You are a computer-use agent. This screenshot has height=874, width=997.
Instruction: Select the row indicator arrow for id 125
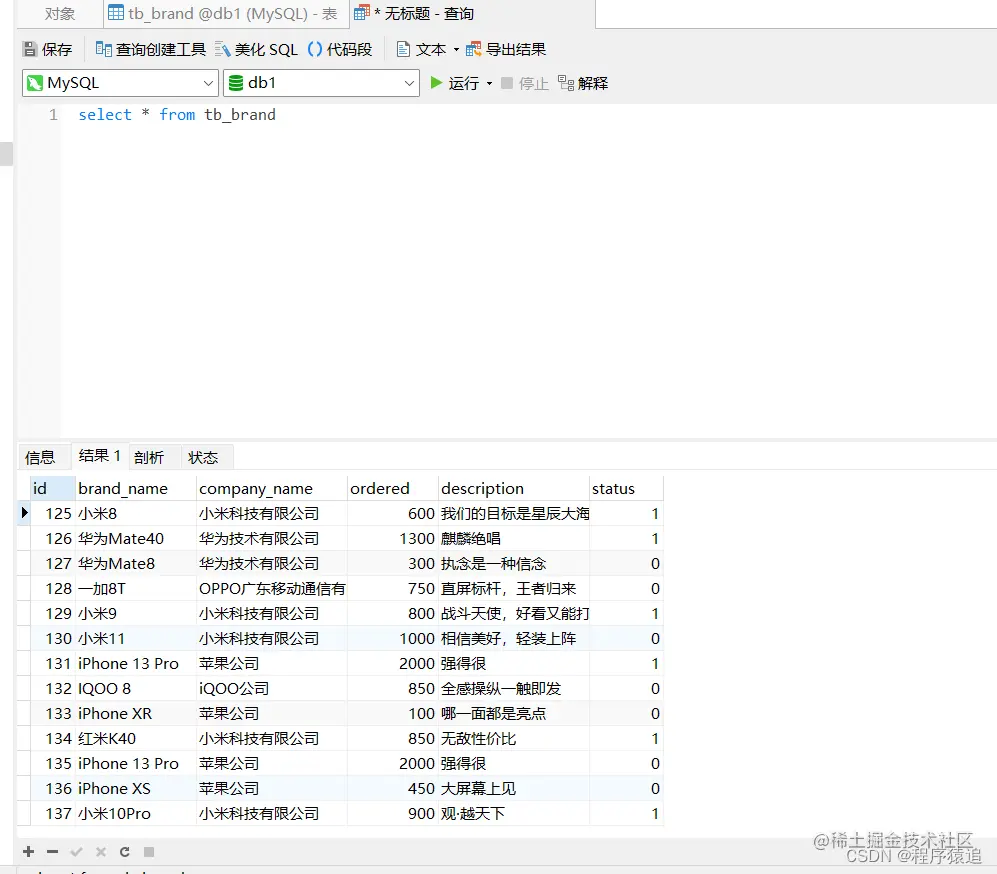click(24, 512)
